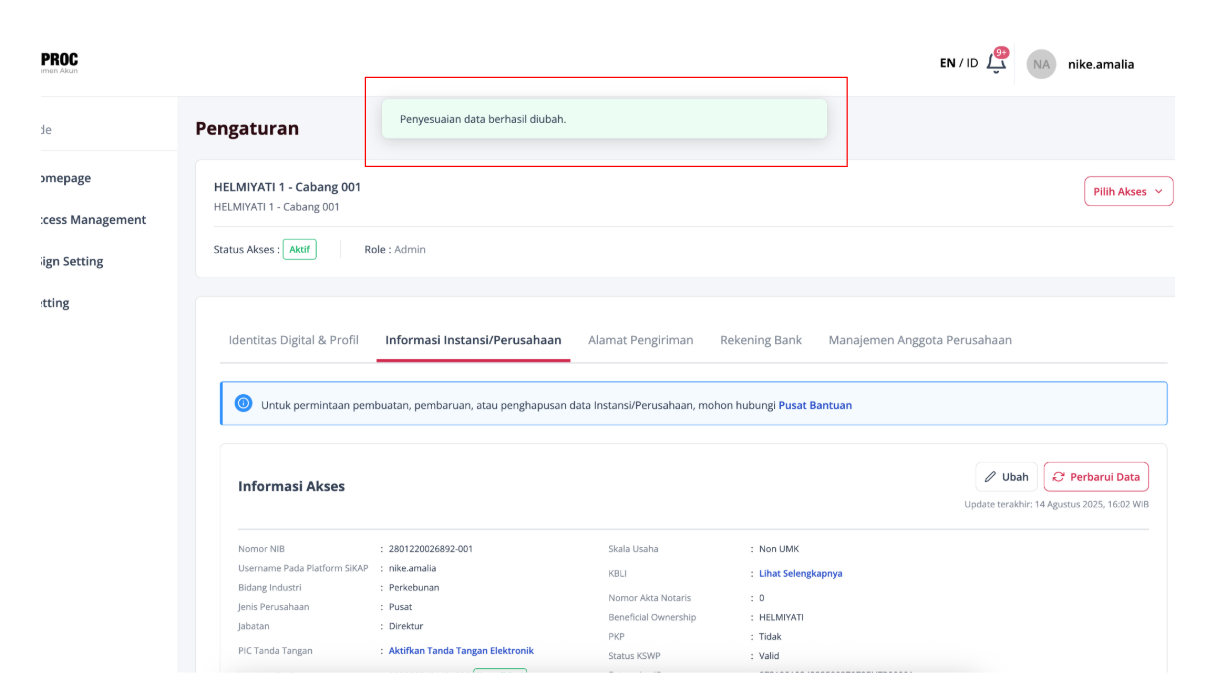1210x684 pixels.
Task: Click the Skala Usaha value Non UMK
Action: [779, 549]
